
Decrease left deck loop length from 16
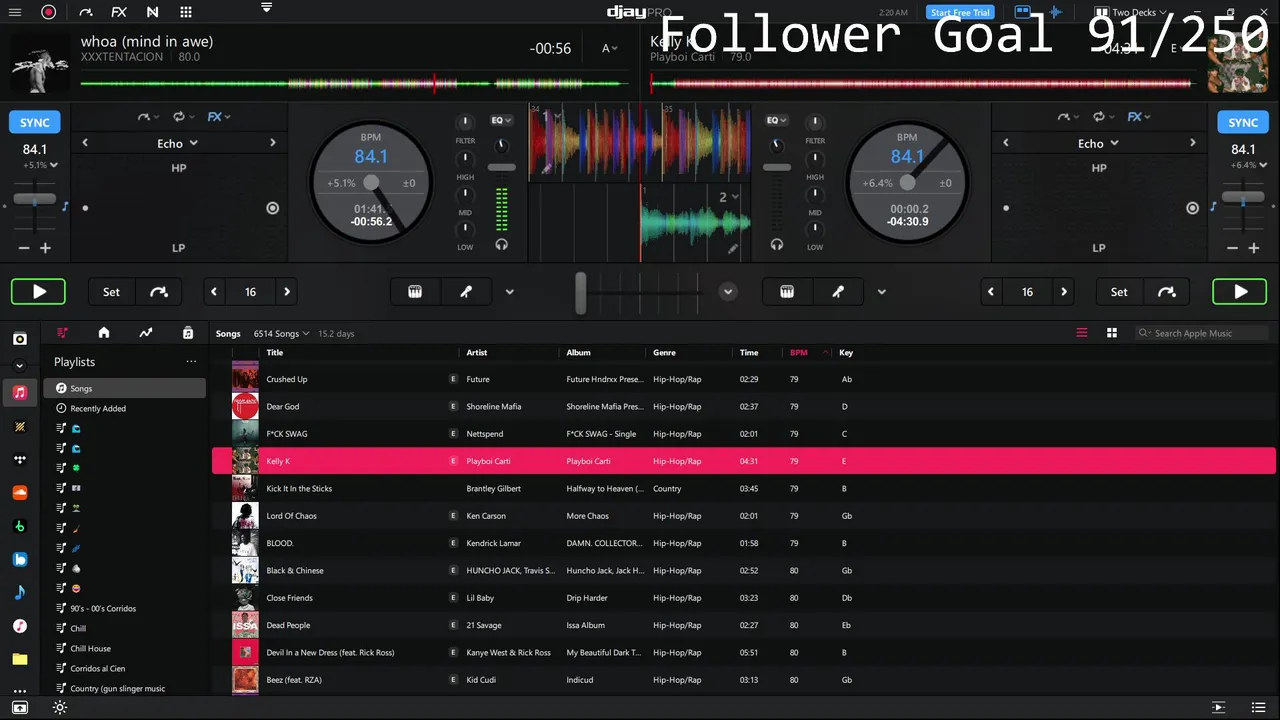point(214,292)
